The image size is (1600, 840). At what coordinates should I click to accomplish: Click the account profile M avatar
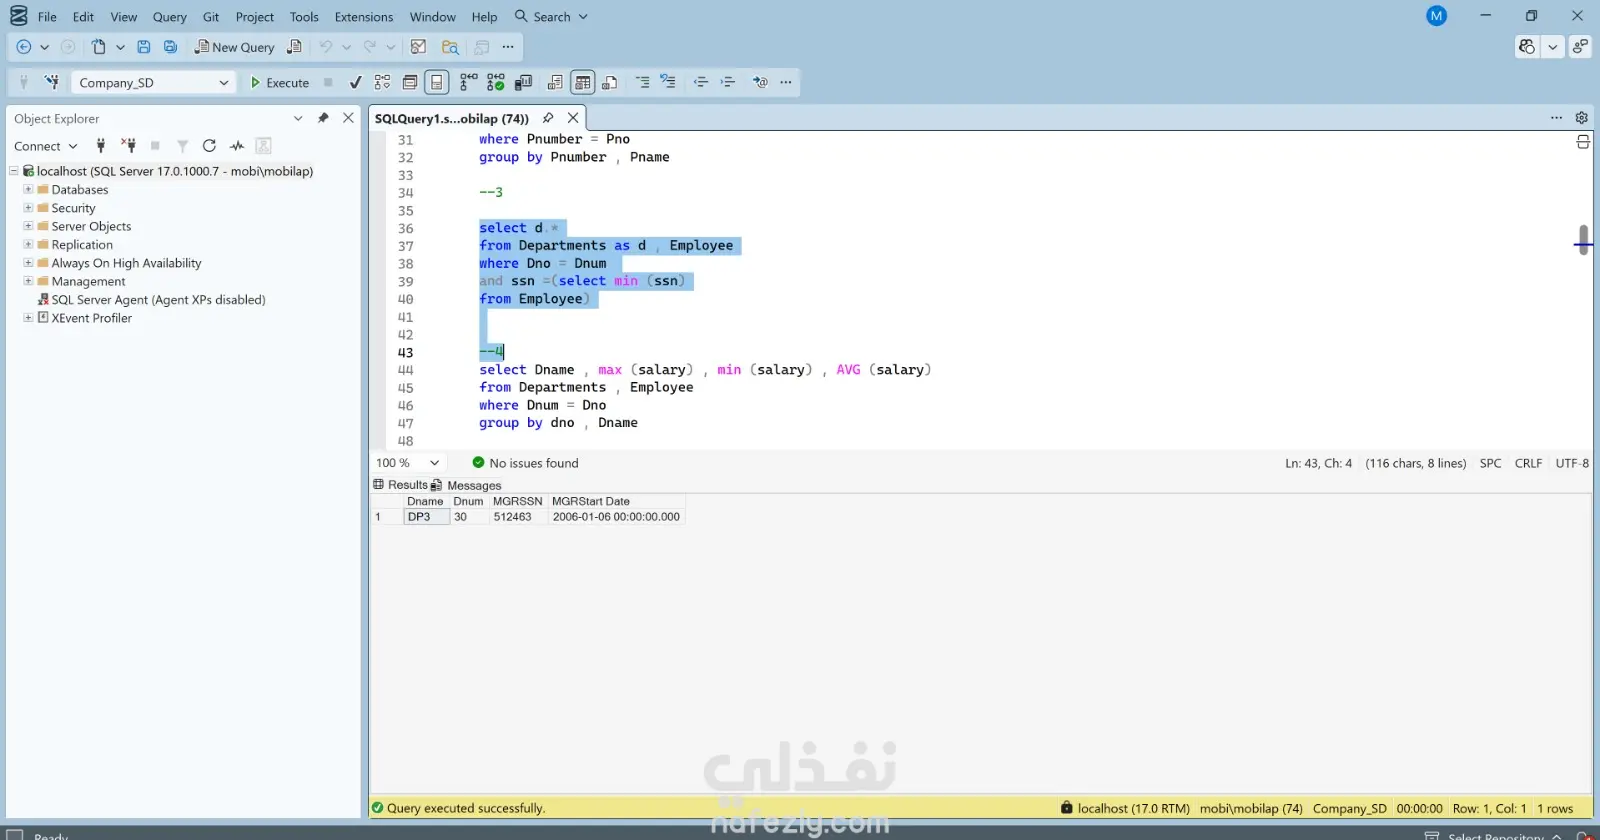[x=1437, y=16]
